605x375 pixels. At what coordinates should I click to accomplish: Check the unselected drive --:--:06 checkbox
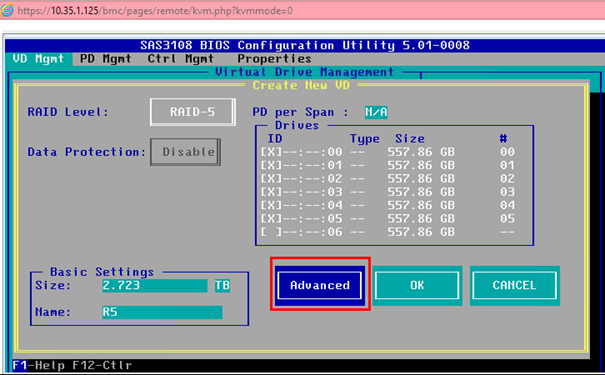[271, 232]
